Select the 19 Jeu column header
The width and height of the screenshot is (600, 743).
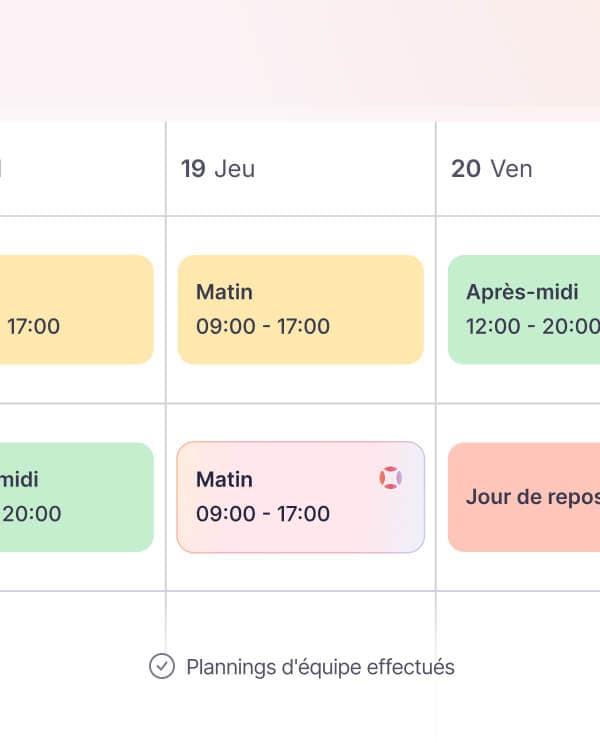click(x=218, y=168)
